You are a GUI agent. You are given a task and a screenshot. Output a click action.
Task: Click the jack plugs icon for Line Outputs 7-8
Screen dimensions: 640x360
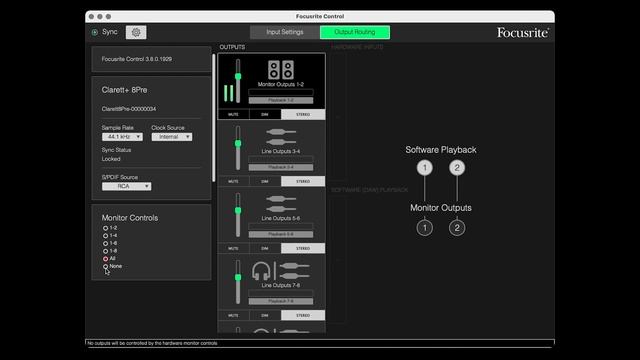tap(294, 271)
